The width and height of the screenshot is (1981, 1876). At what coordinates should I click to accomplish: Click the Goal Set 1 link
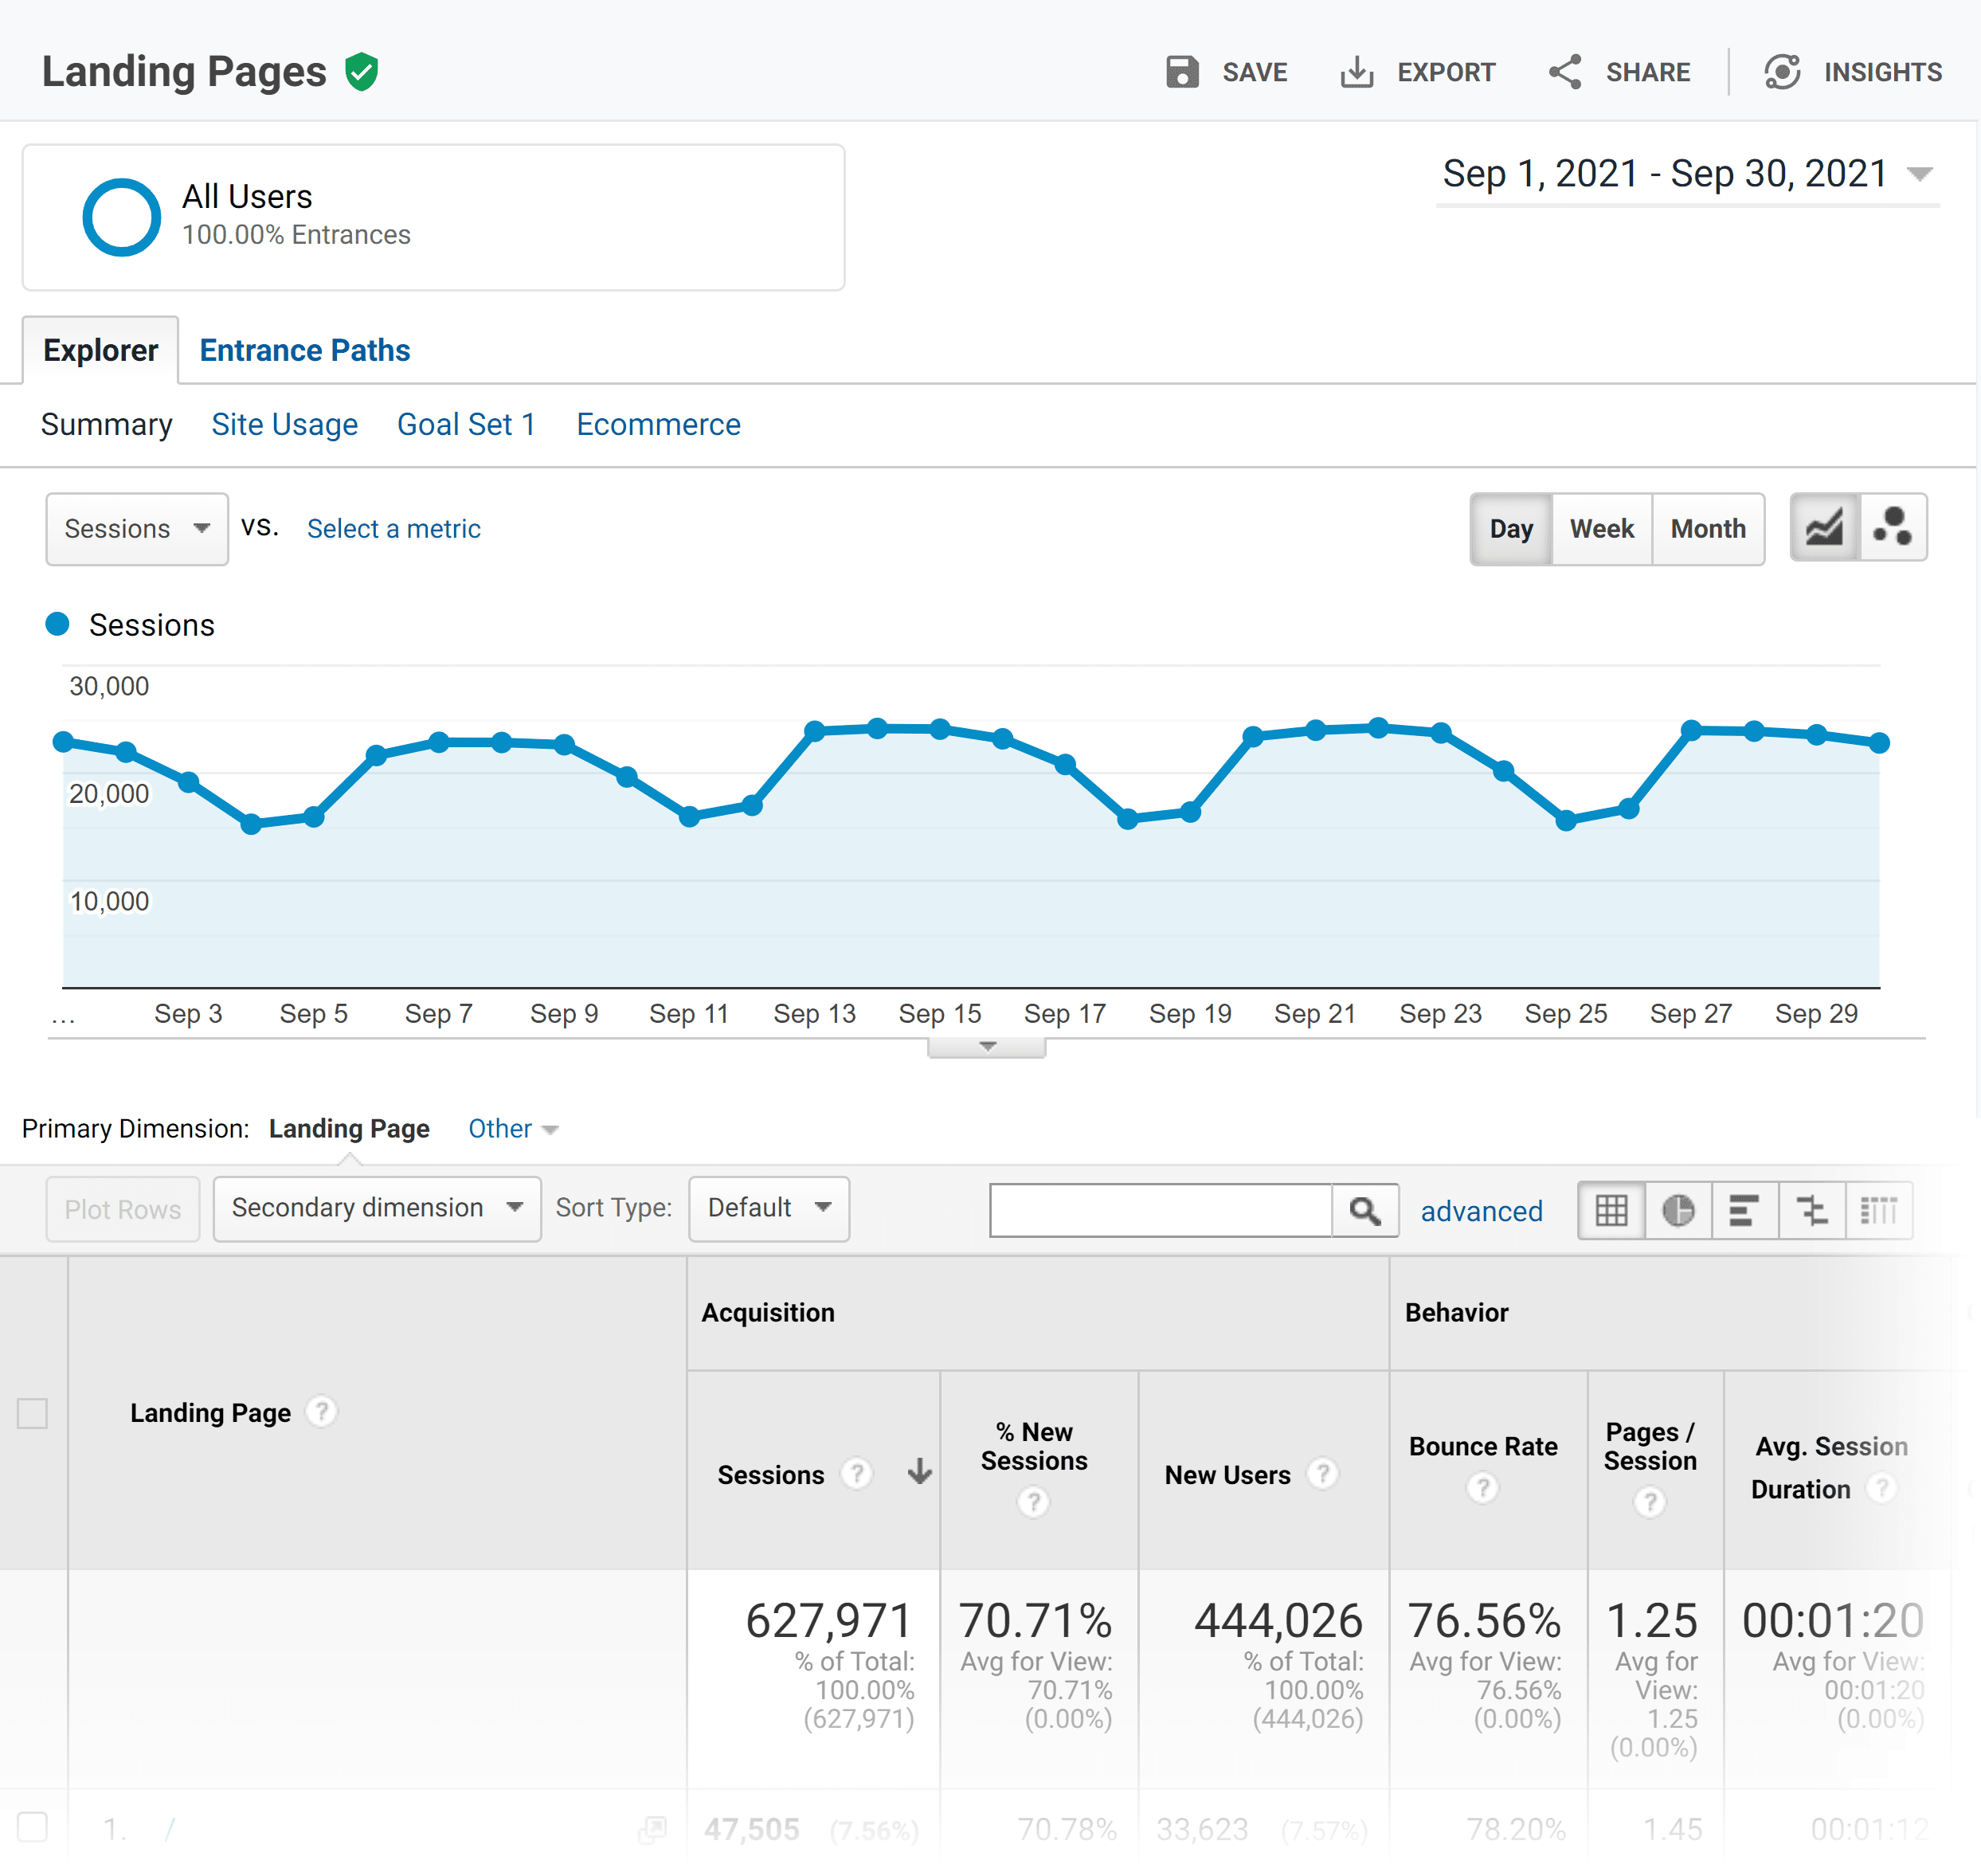pyautogui.click(x=465, y=423)
